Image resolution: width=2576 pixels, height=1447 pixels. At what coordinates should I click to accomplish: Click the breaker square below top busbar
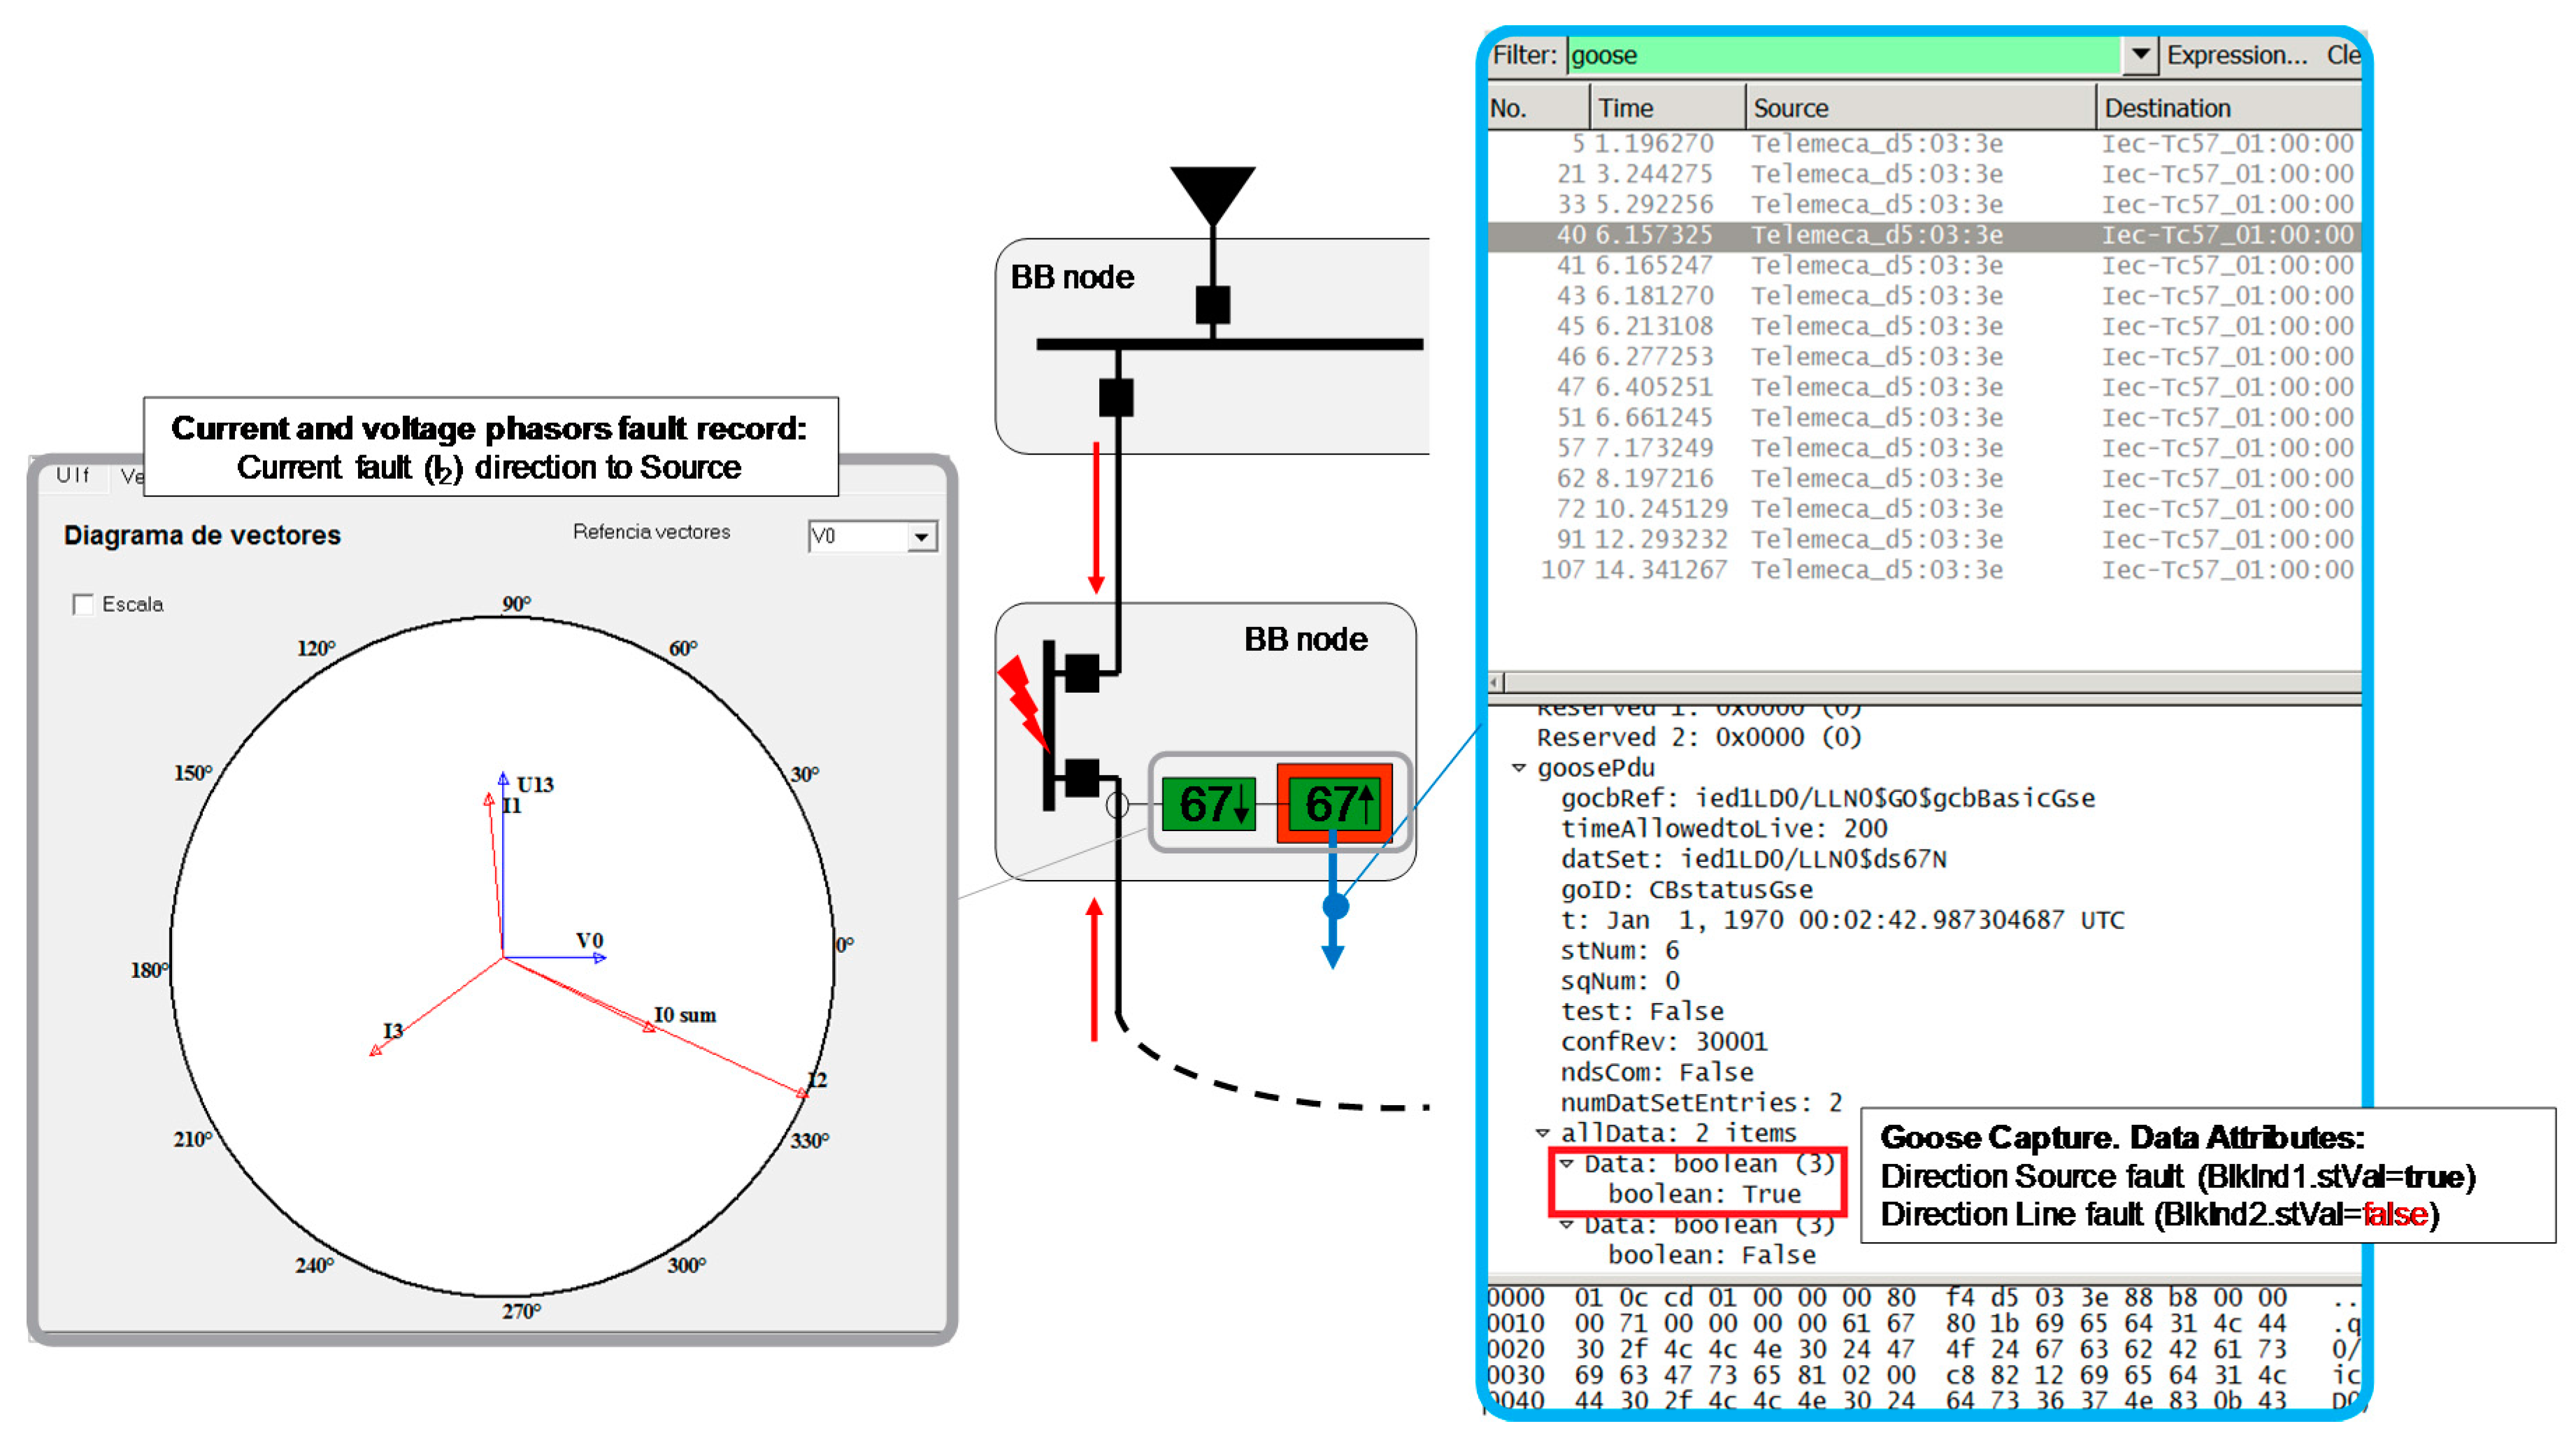click(1116, 397)
